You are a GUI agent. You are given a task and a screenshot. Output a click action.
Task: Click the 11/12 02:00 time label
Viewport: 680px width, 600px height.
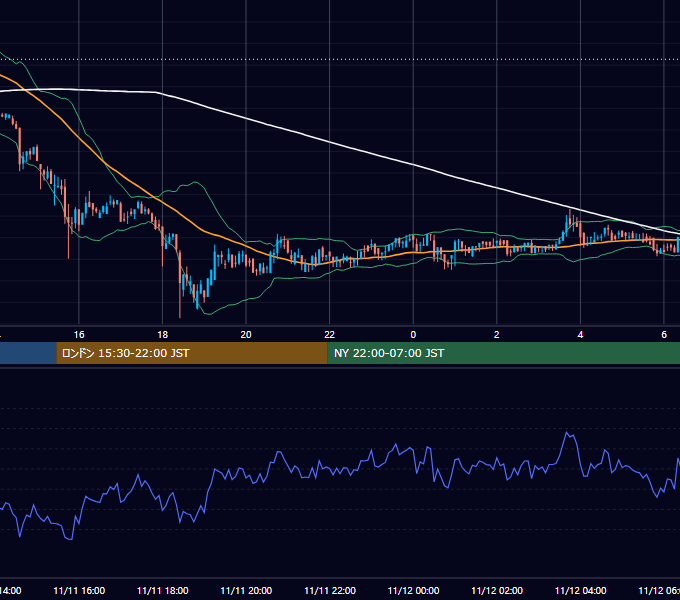(497, 590)
